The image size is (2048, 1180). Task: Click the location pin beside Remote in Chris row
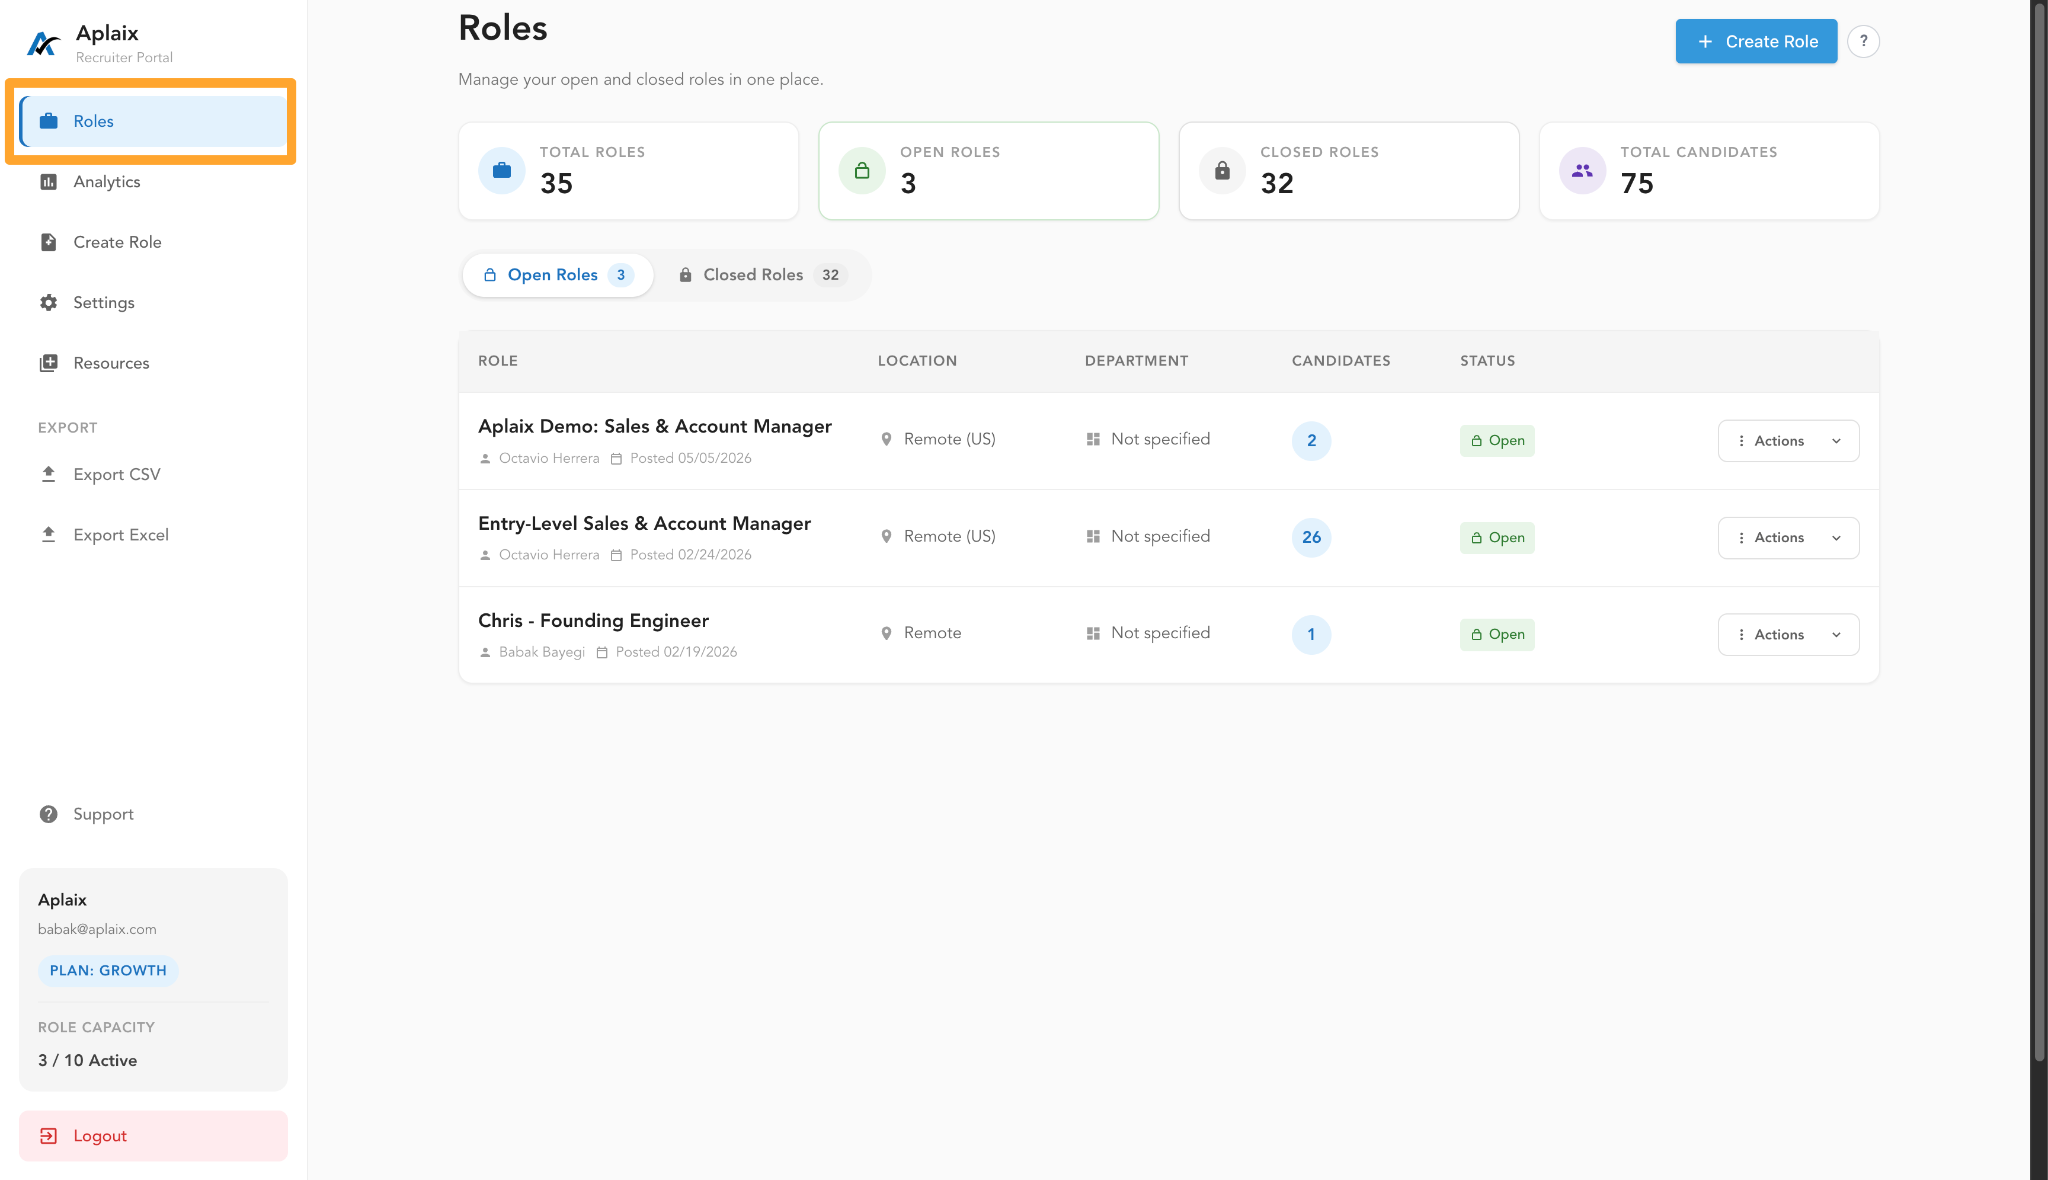886,633
